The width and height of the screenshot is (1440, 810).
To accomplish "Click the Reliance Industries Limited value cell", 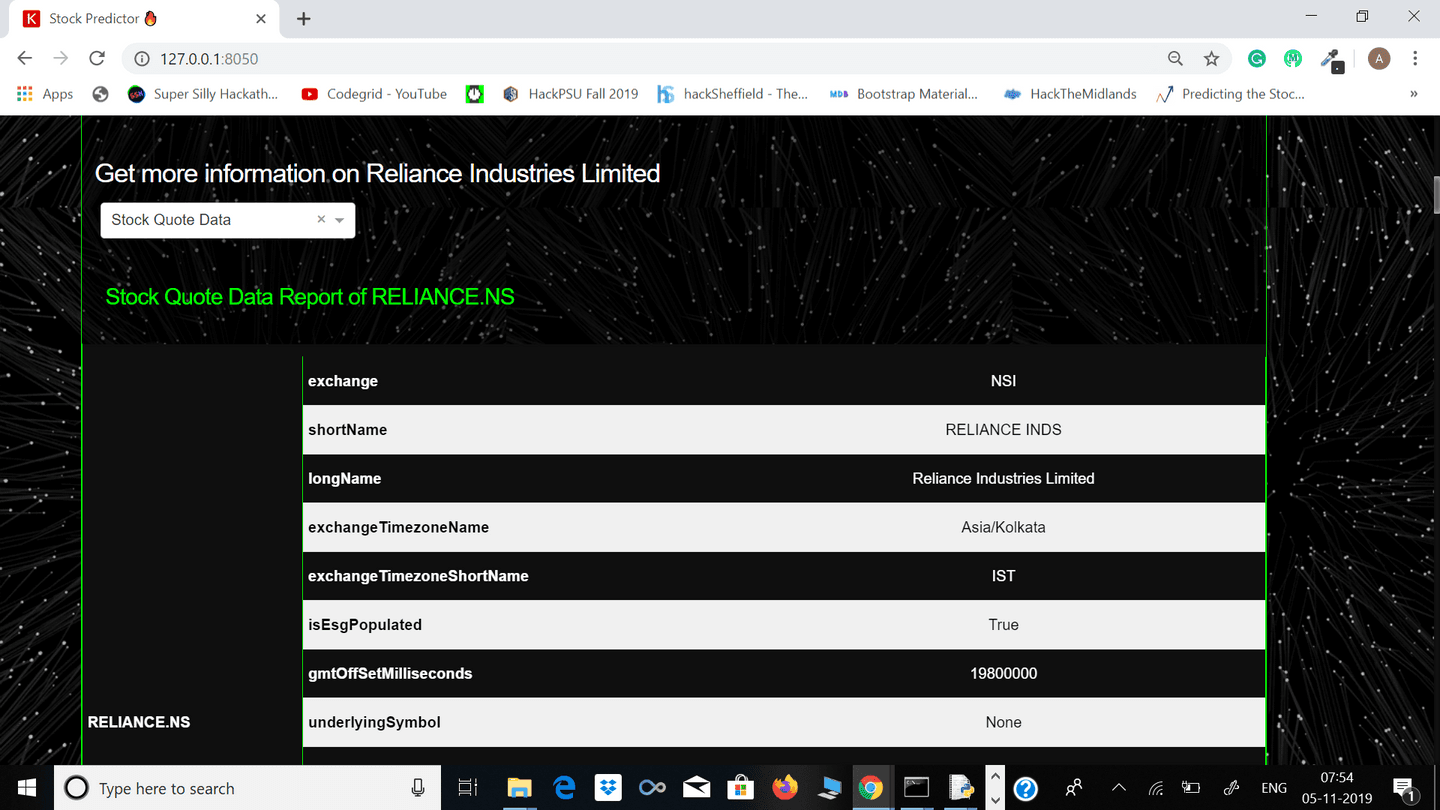I will pos(1003,479).
